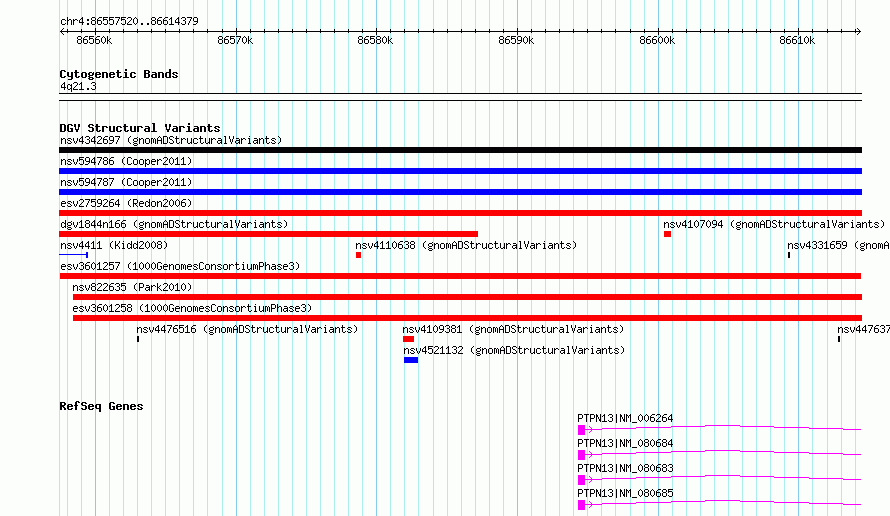
Task: Click the 86610k ruler tick label
Action: pyautogui.click(x=797, y=40)
